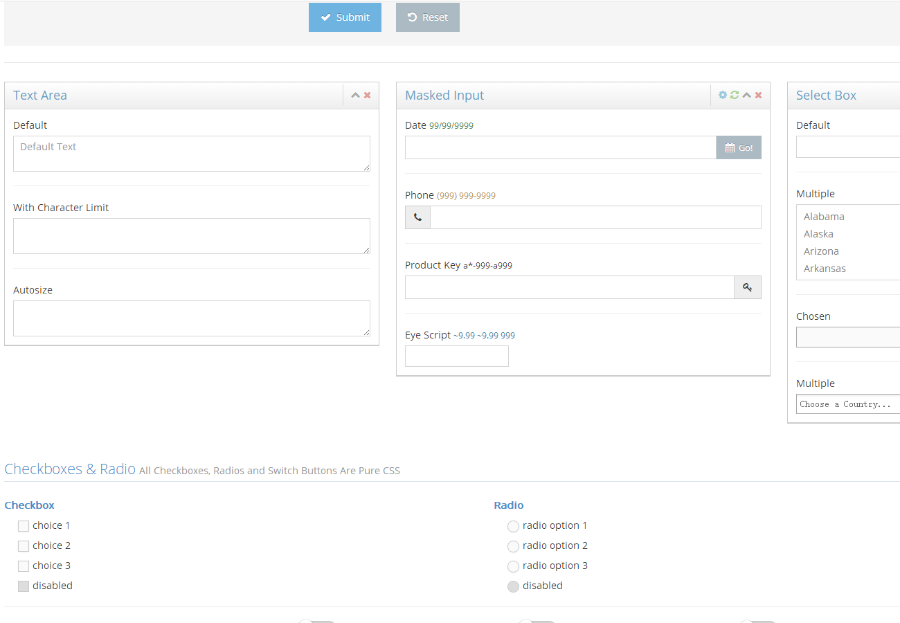The image size is (900, 623).
Task: Select Alabama in the Multiple list
Action: point(848,216)
